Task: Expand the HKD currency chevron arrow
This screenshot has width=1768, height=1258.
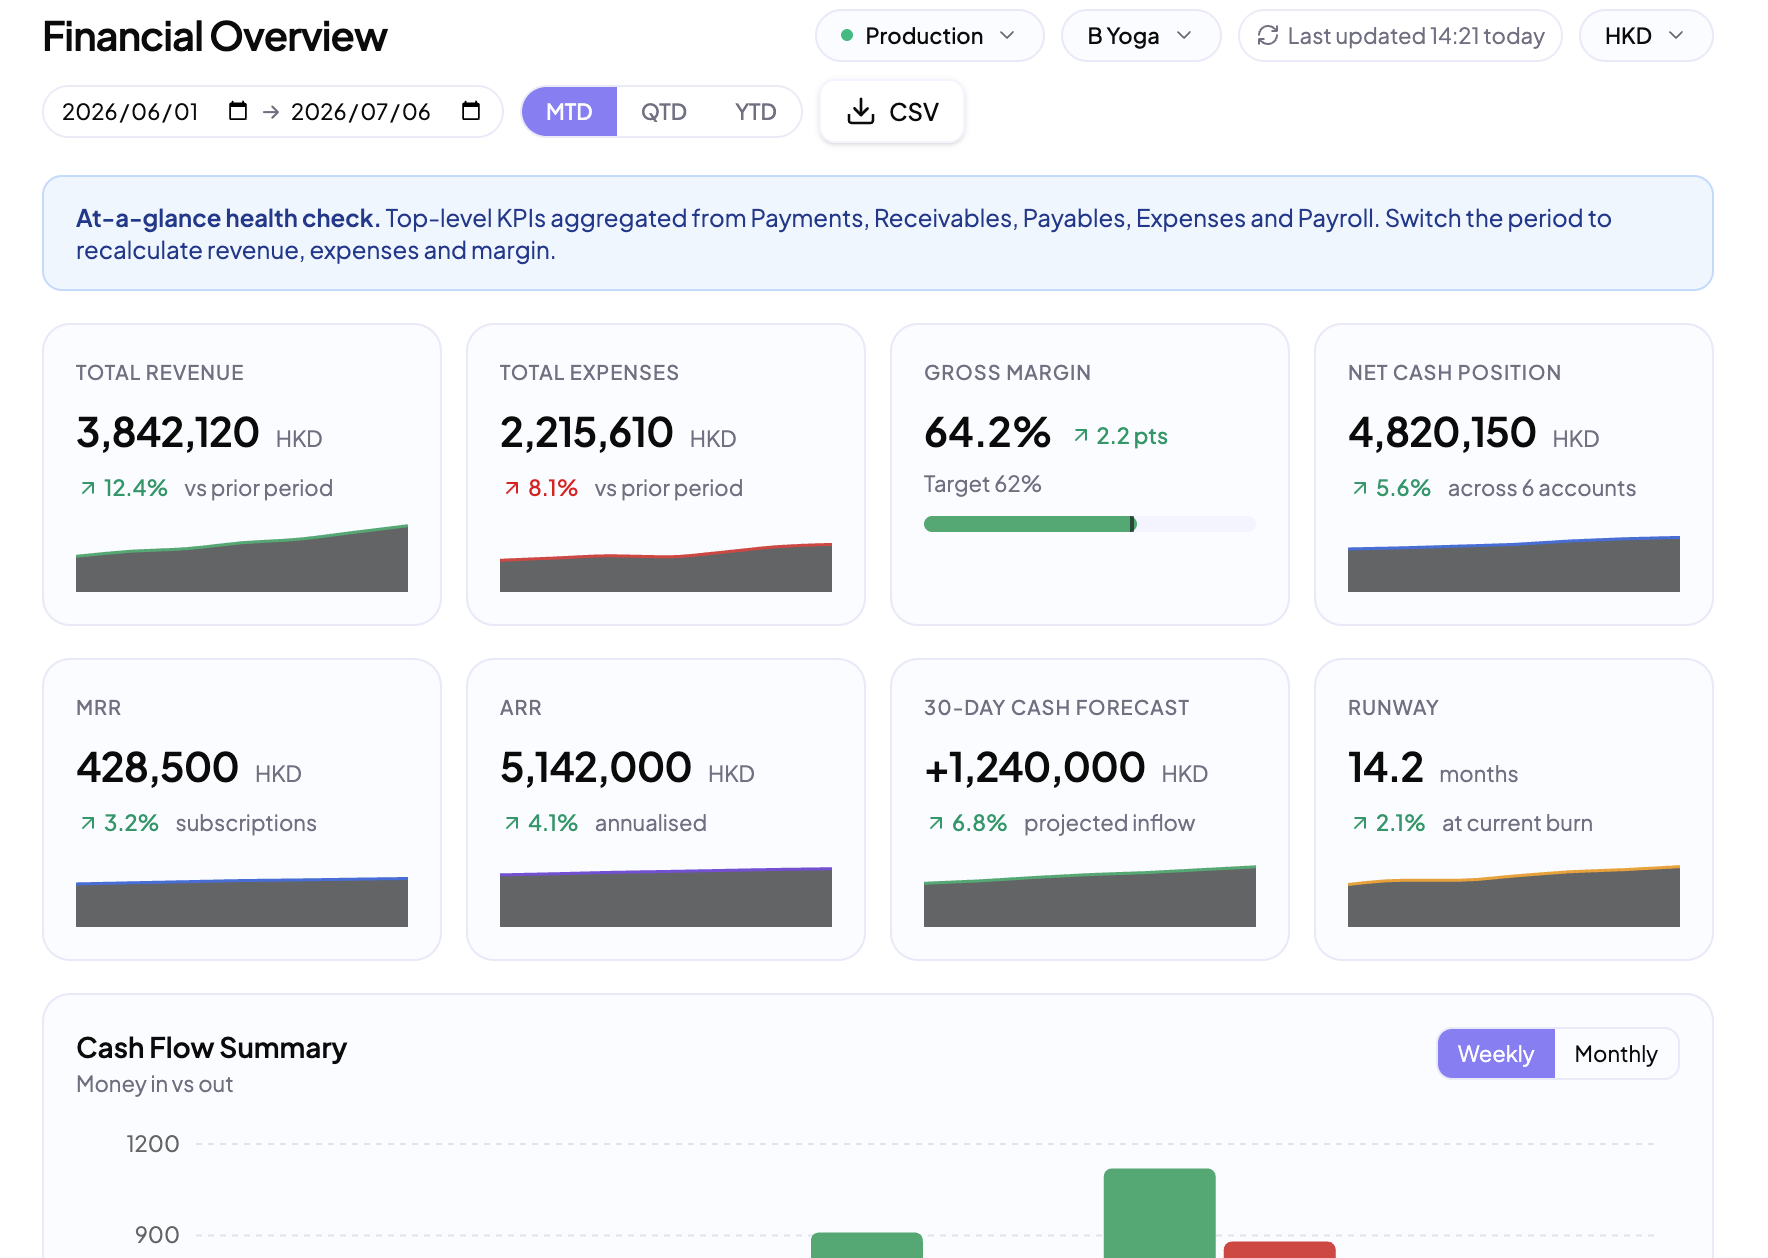Action: [x=1677, y=36]
